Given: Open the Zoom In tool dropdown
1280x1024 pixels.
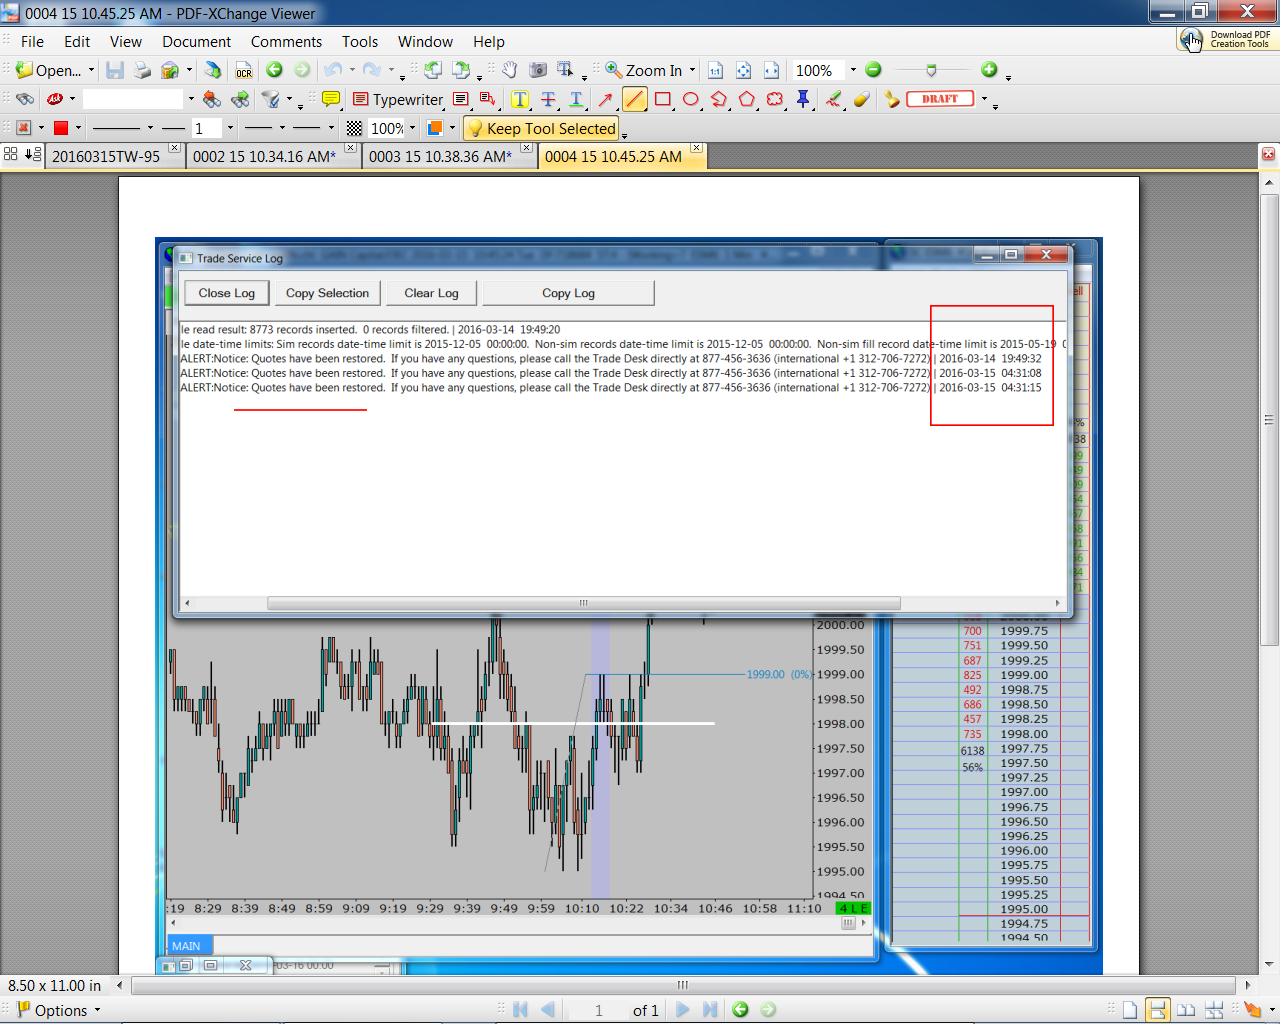Looking at the screenshot, I should [692, 70].
